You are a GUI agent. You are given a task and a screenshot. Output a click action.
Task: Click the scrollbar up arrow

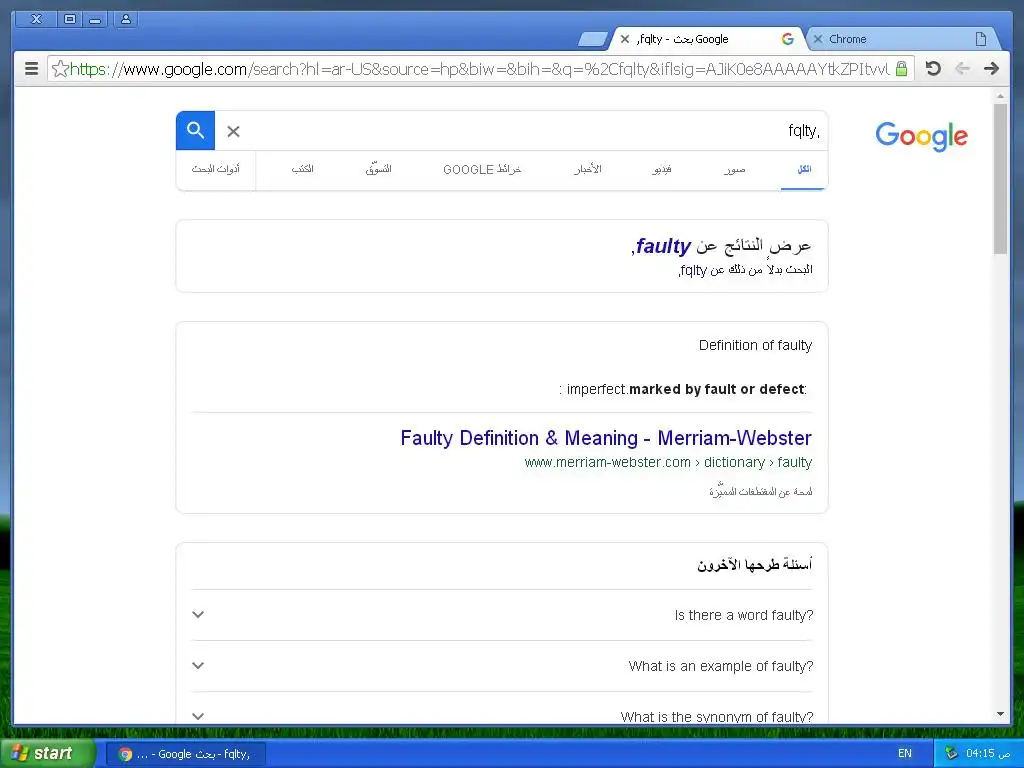pyautogui.click(x=1000, y=96)
